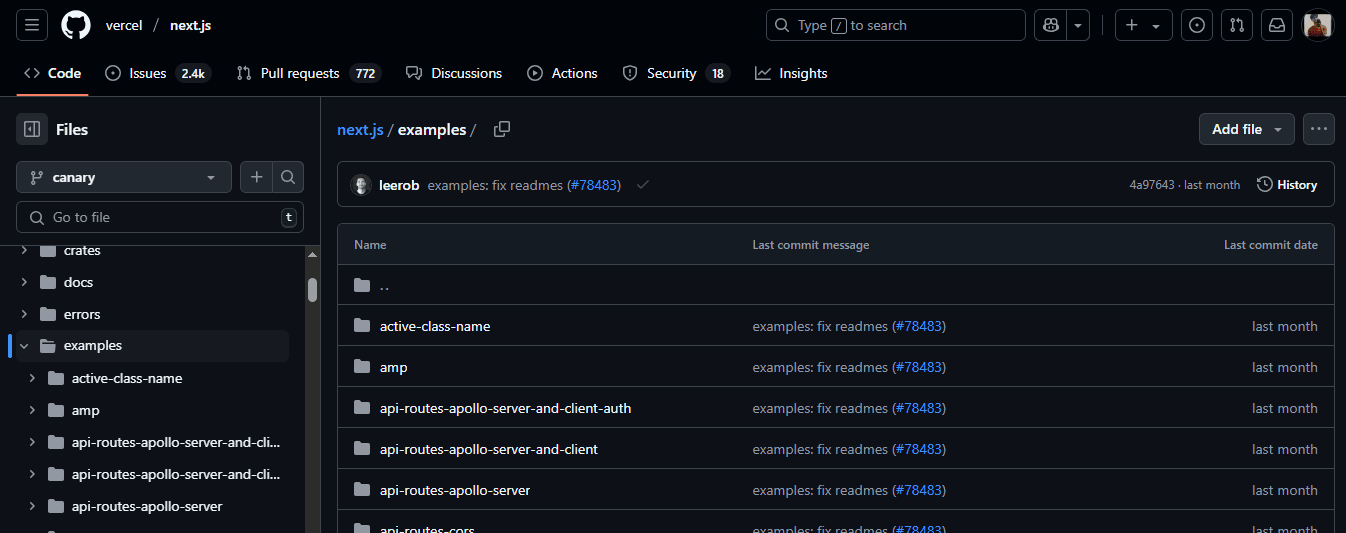Open active-class-name folder in file list
This screenshot has height=533, width=1346.
coord(435,326)
